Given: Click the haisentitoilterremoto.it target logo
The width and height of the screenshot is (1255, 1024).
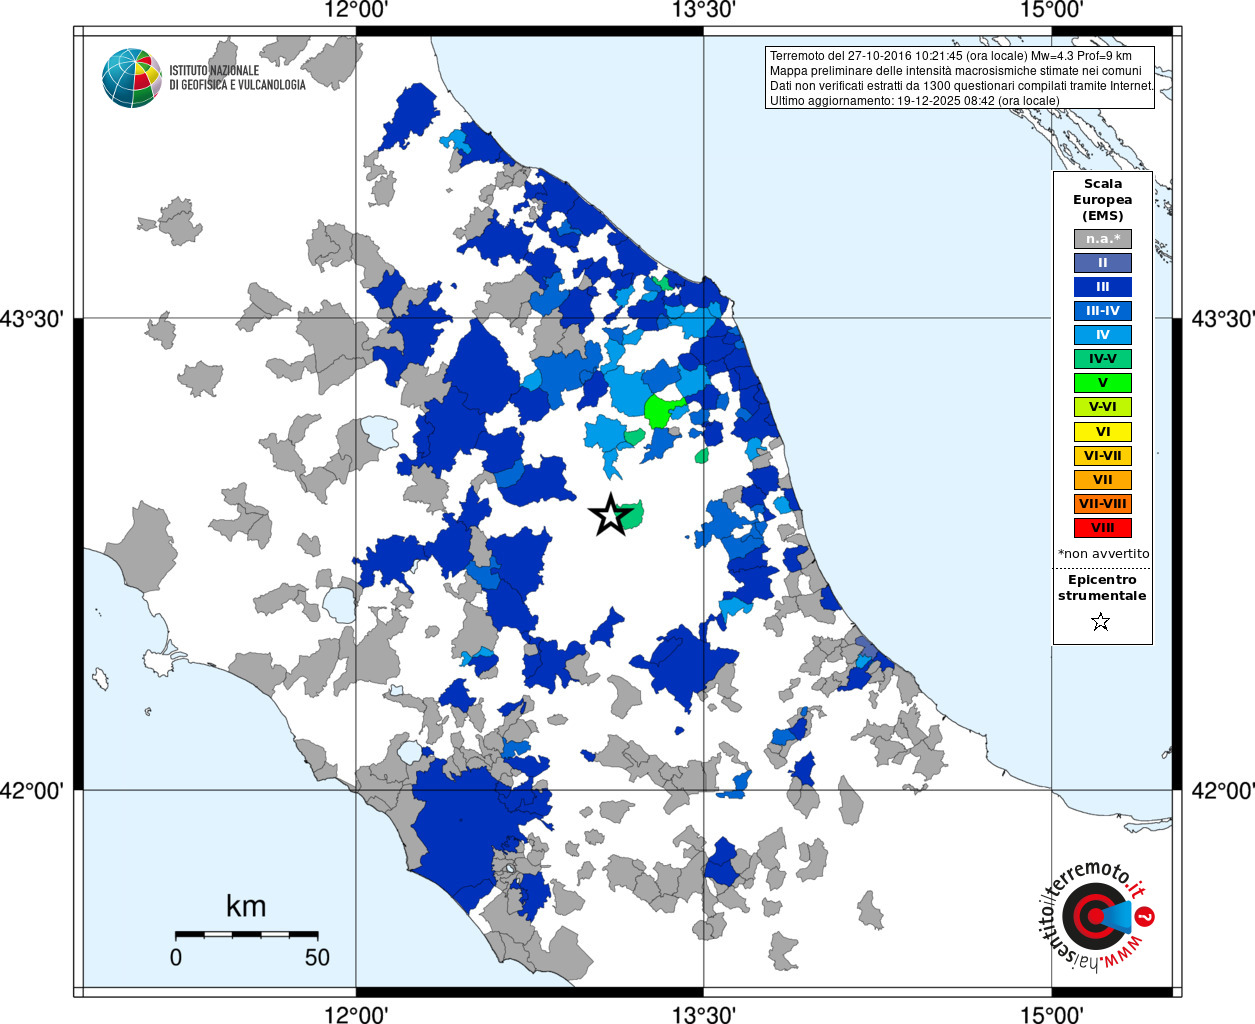Looking at the screenshot, I should [1094, 916].
